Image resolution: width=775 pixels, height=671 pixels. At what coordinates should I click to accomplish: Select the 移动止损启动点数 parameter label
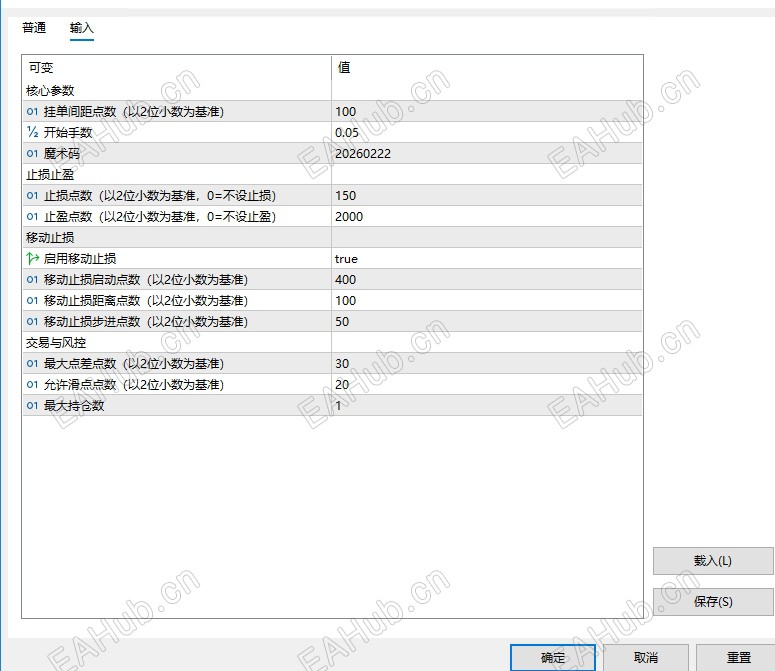(146, 280)
